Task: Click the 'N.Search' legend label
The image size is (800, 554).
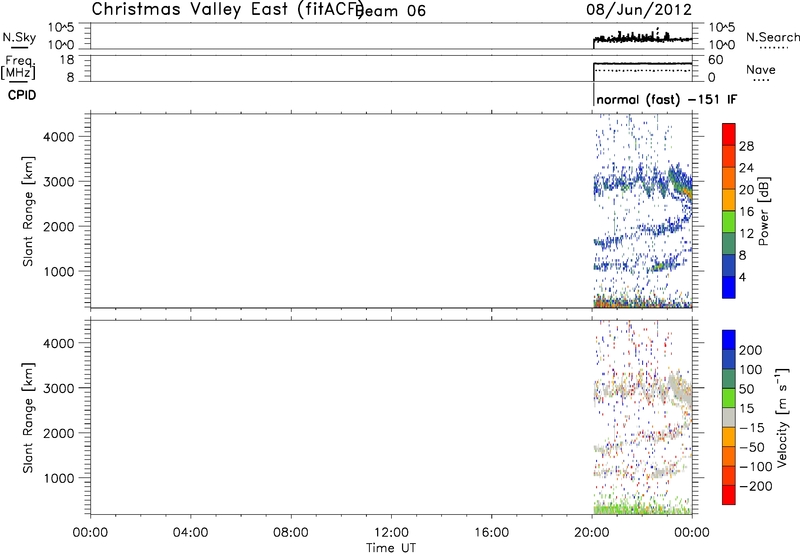Action: point(772,37)
